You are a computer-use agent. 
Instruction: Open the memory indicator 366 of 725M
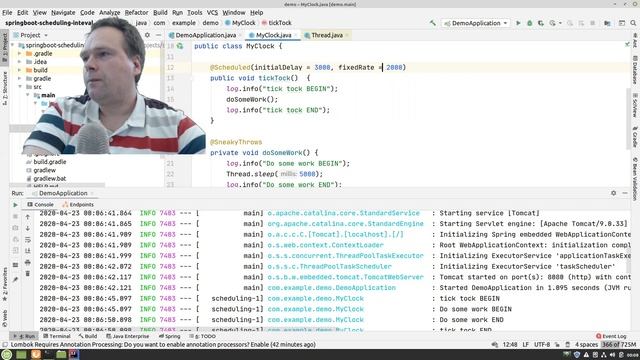pyautogui.click(x=618, y=345)
